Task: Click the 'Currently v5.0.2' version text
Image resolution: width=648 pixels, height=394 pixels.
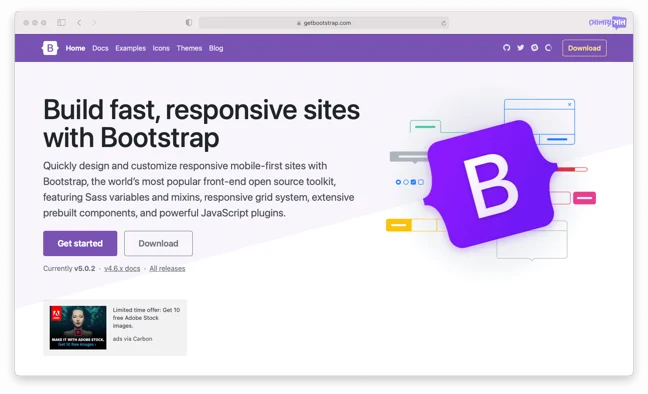Action: tap(69, 269)
